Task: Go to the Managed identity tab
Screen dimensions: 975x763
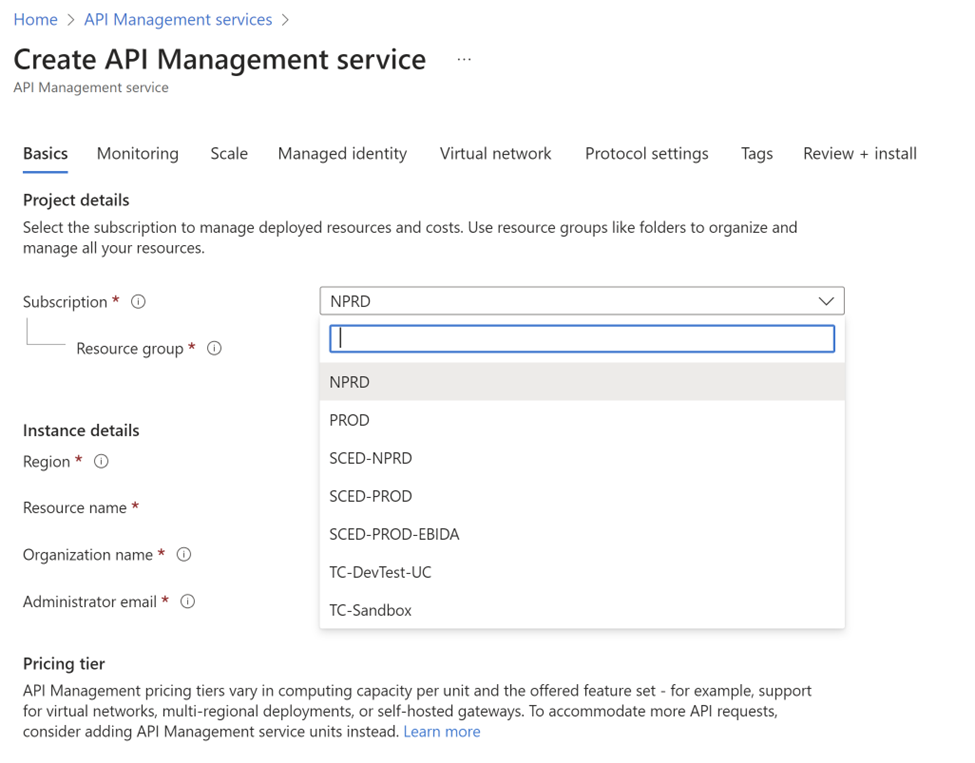Action: click(x=342, y=154)
